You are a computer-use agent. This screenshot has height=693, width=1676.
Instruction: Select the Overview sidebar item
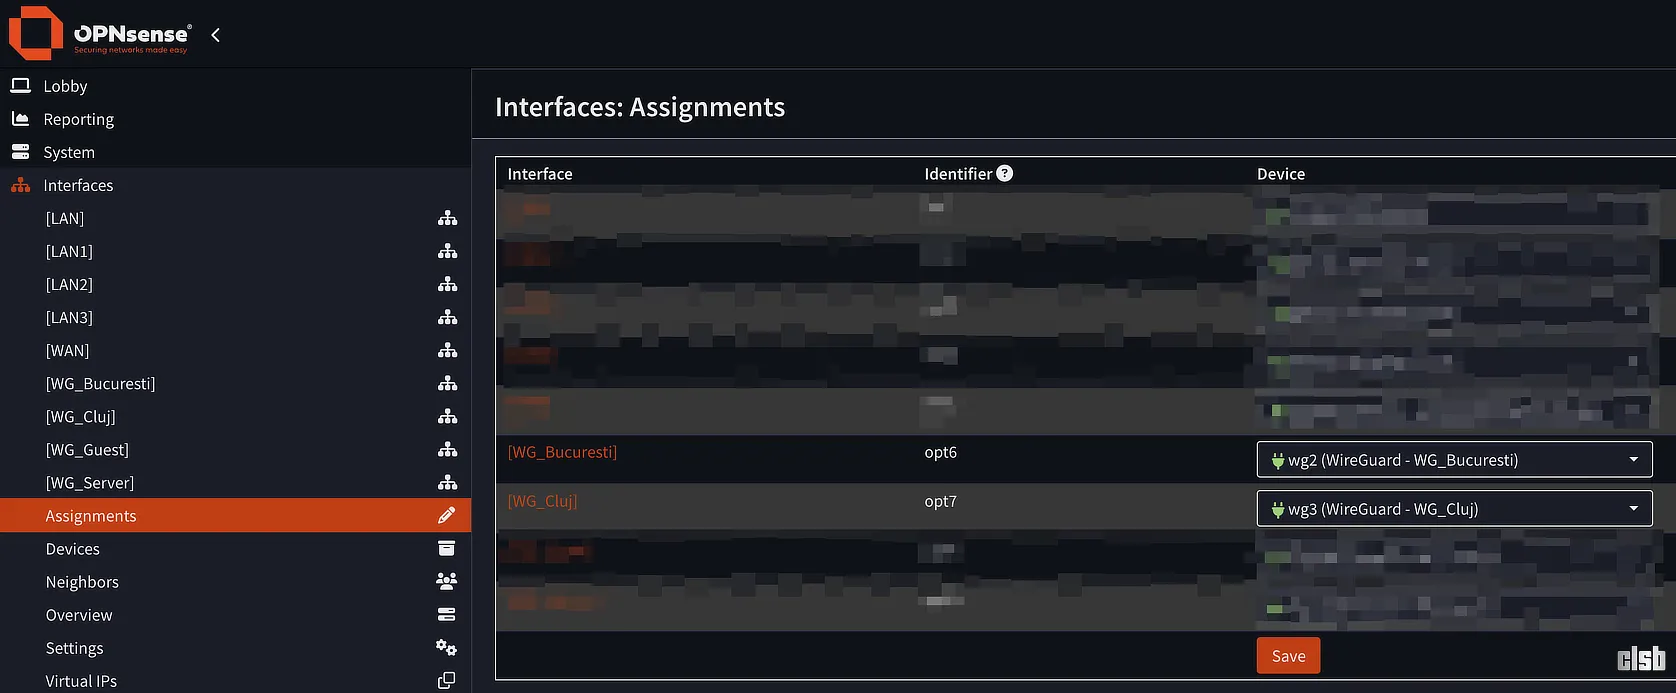(x=79, y=615)
